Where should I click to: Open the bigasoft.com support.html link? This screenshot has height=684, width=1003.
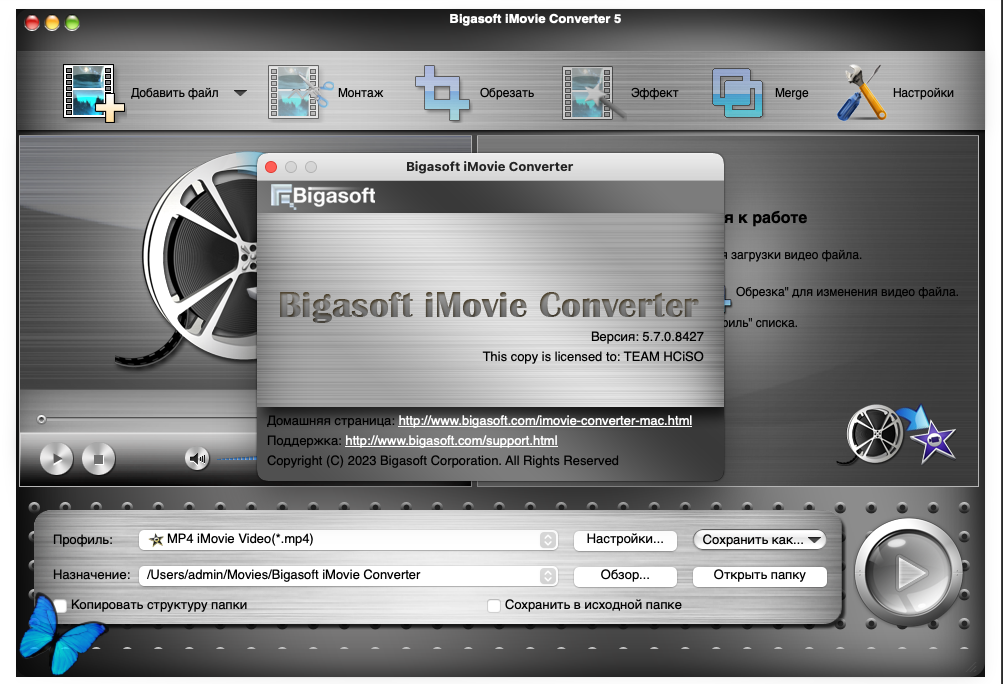[x=451, y=440]
